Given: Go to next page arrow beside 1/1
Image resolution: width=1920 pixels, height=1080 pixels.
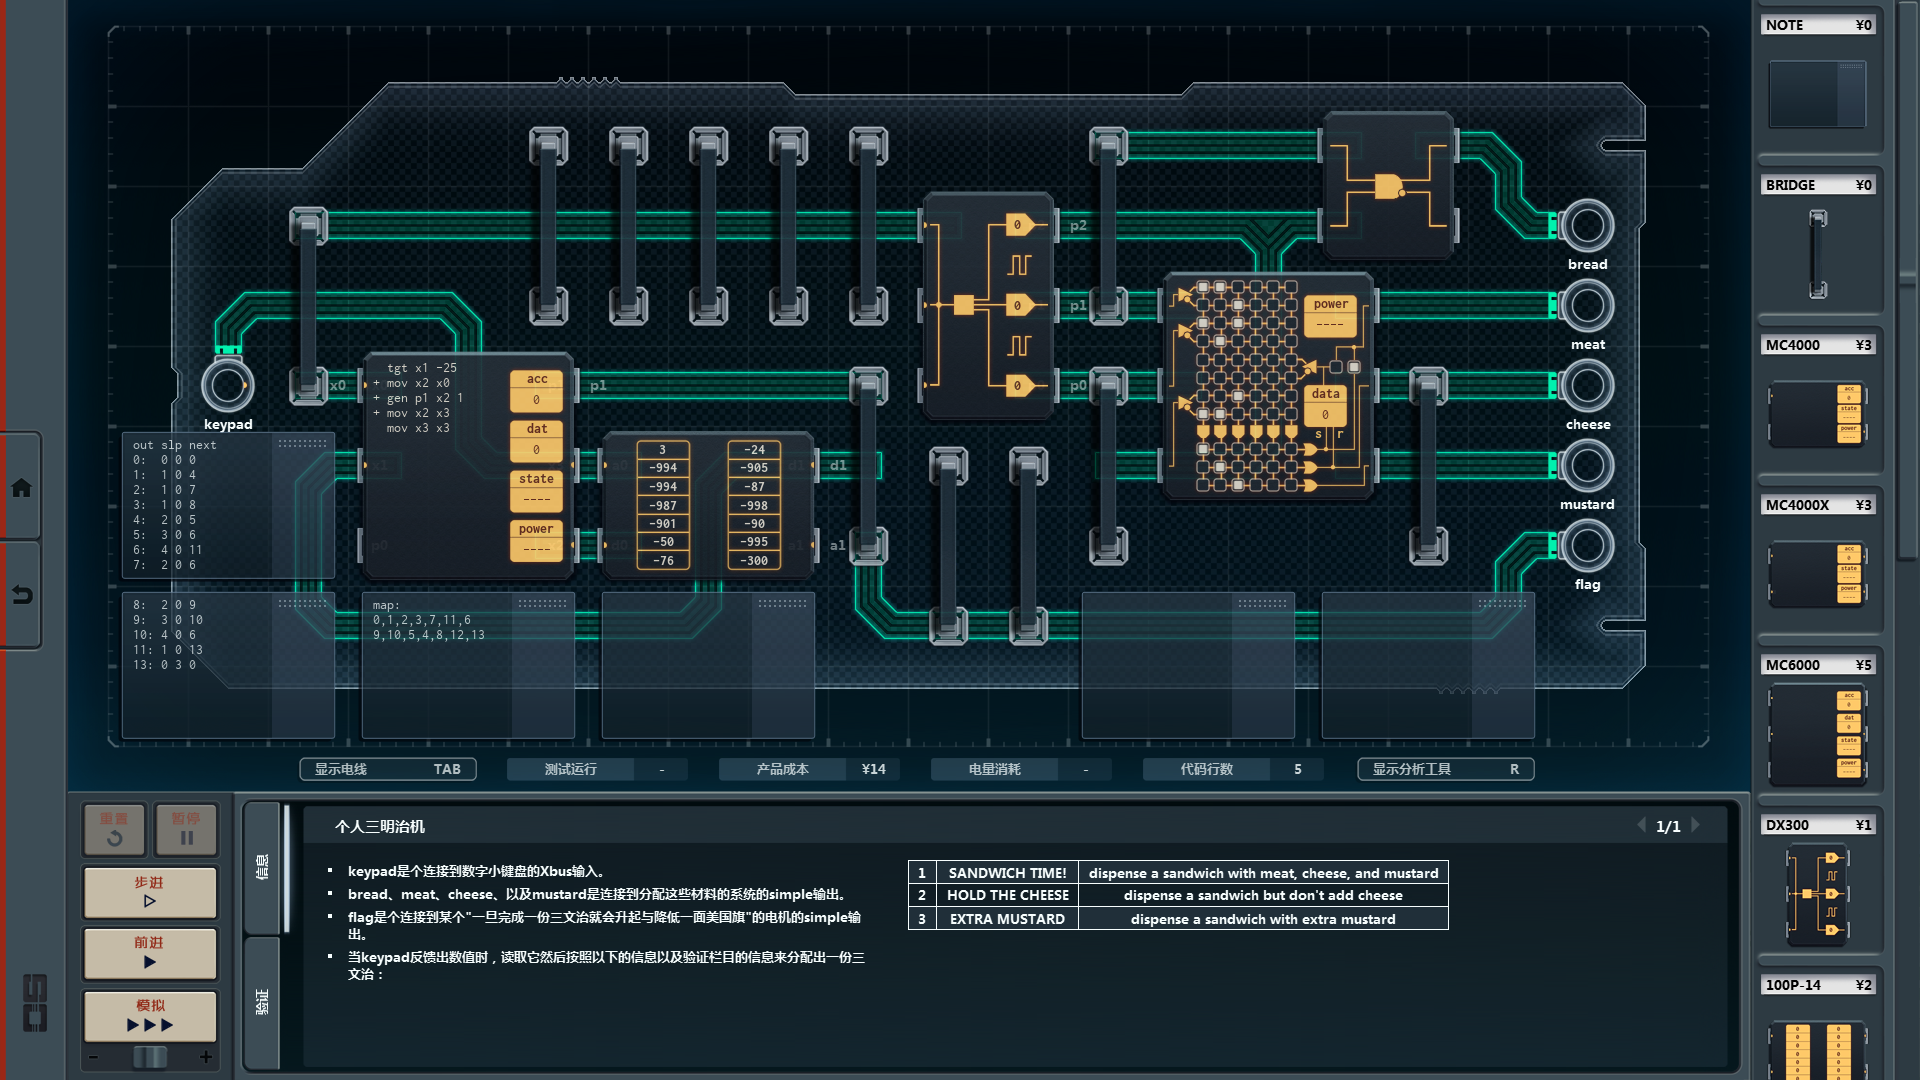Looking at the screenshot, I should pos(1696,825).
